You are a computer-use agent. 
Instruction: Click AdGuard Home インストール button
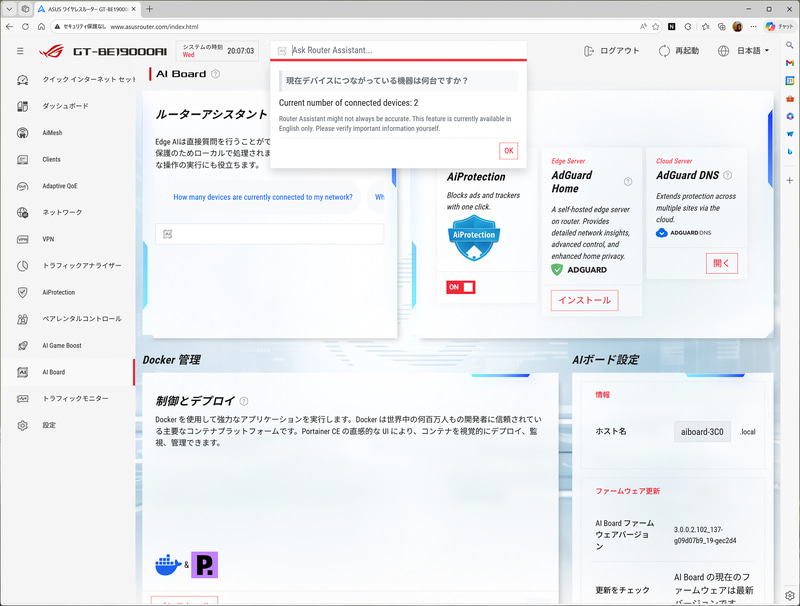[585, 300]
